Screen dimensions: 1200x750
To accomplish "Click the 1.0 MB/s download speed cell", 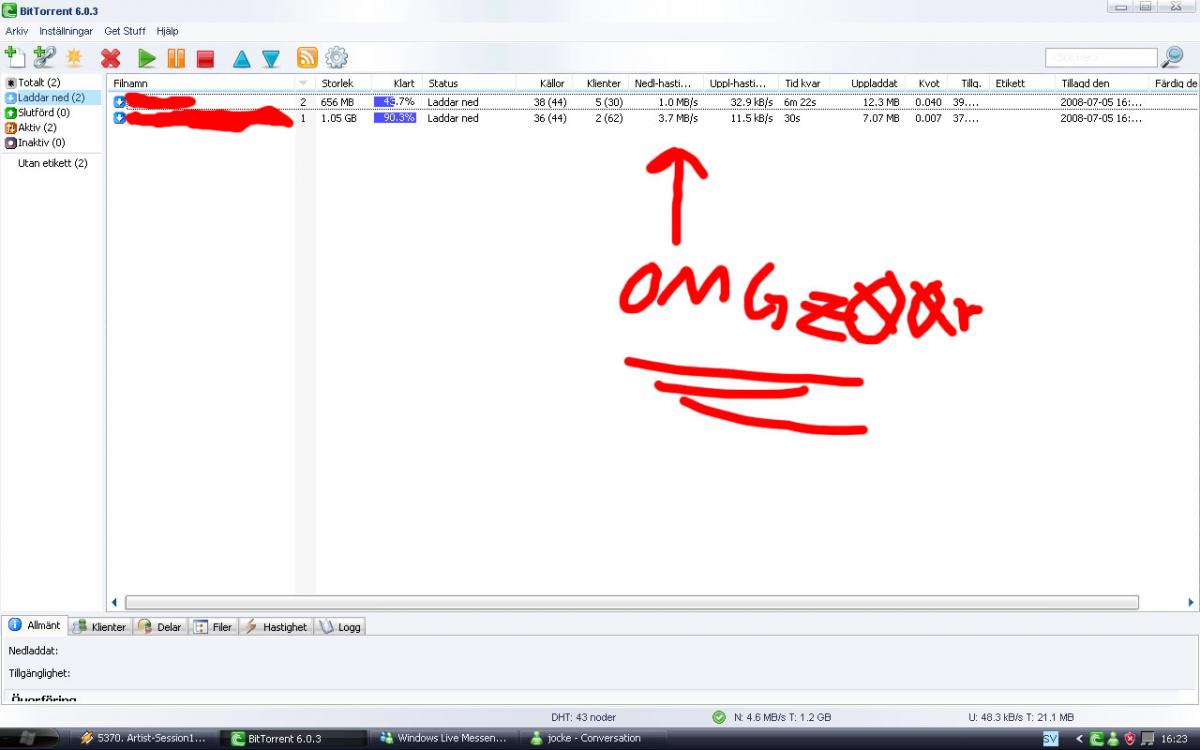I will 678,102.
